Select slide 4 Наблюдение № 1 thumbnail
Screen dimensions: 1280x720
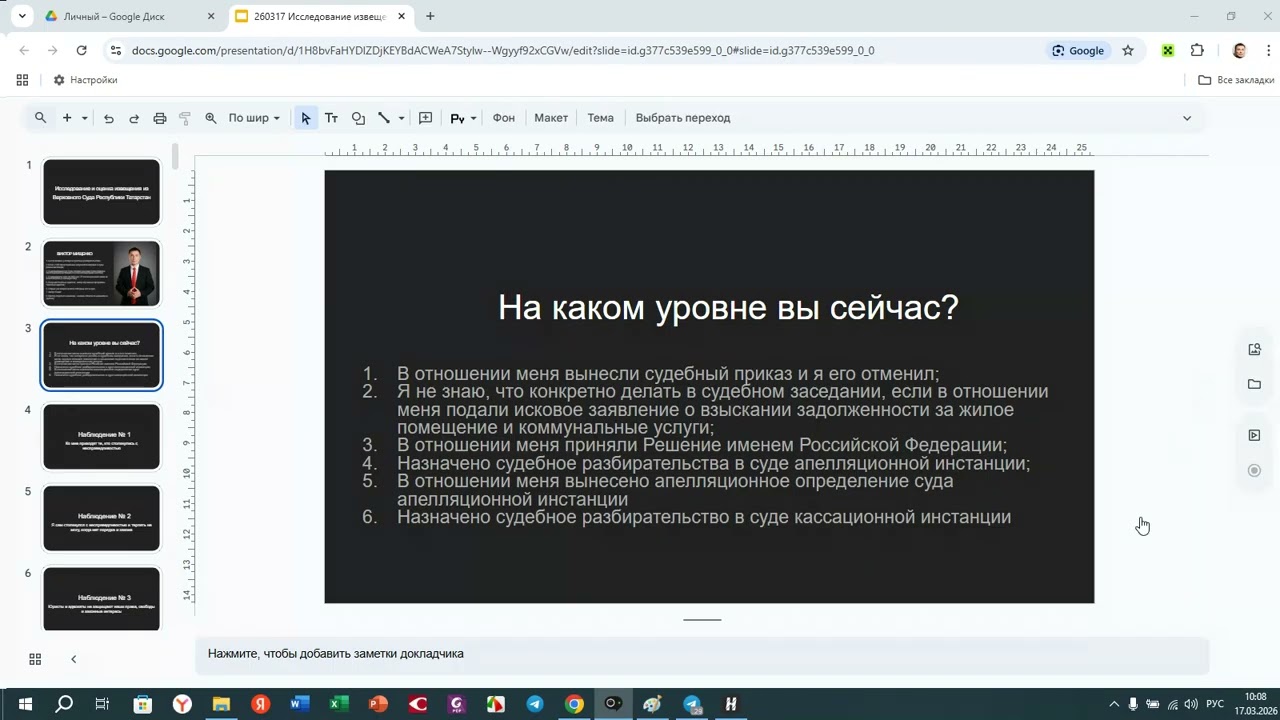point(101,436)
